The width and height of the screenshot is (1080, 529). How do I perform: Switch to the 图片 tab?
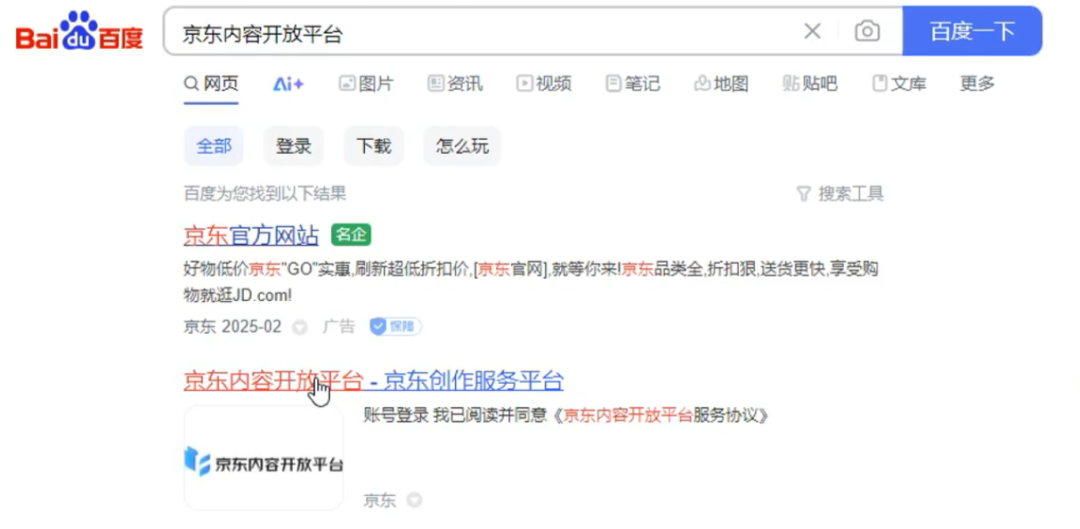pos(366,84)
